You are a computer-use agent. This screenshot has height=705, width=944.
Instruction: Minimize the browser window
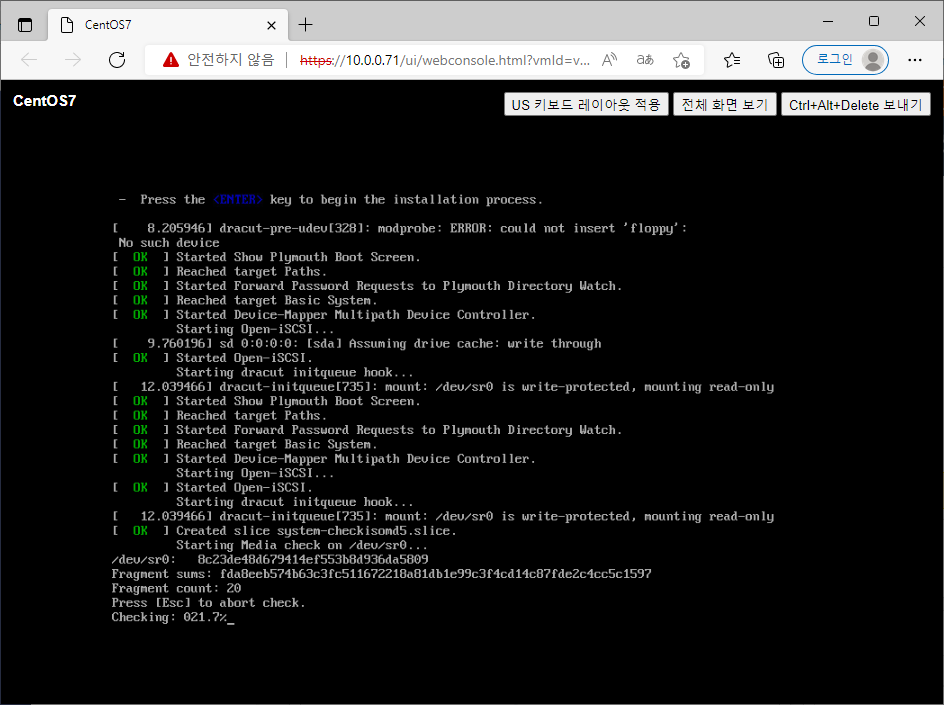point(828,22)
